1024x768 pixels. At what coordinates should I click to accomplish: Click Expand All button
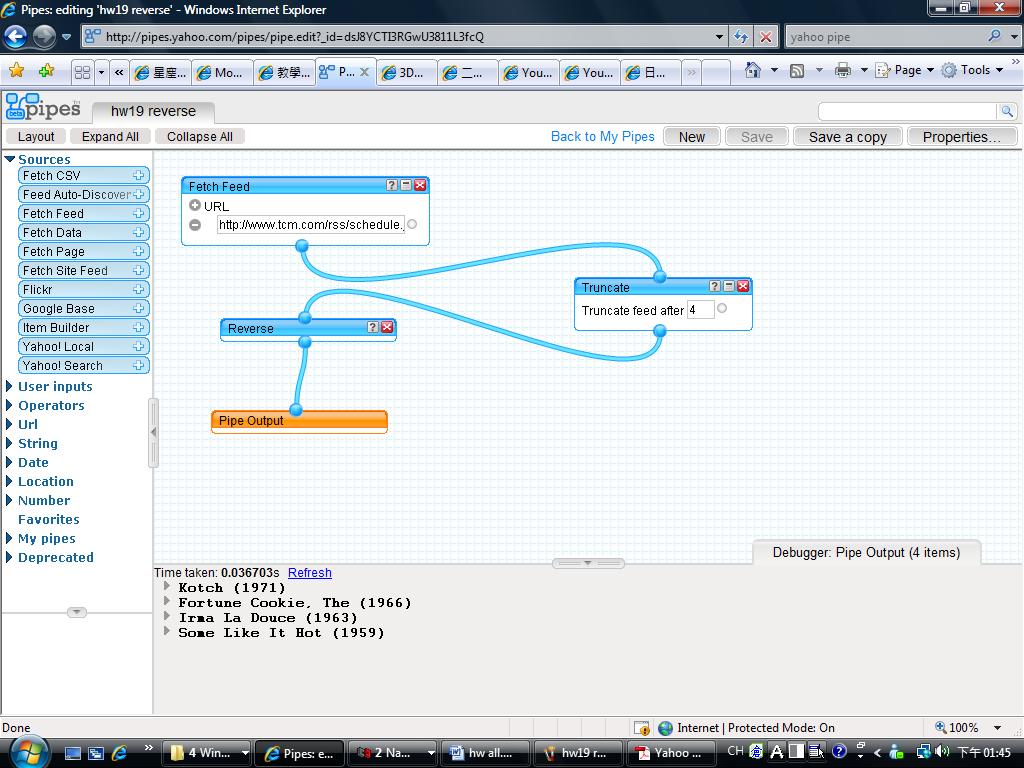(110, 136)
